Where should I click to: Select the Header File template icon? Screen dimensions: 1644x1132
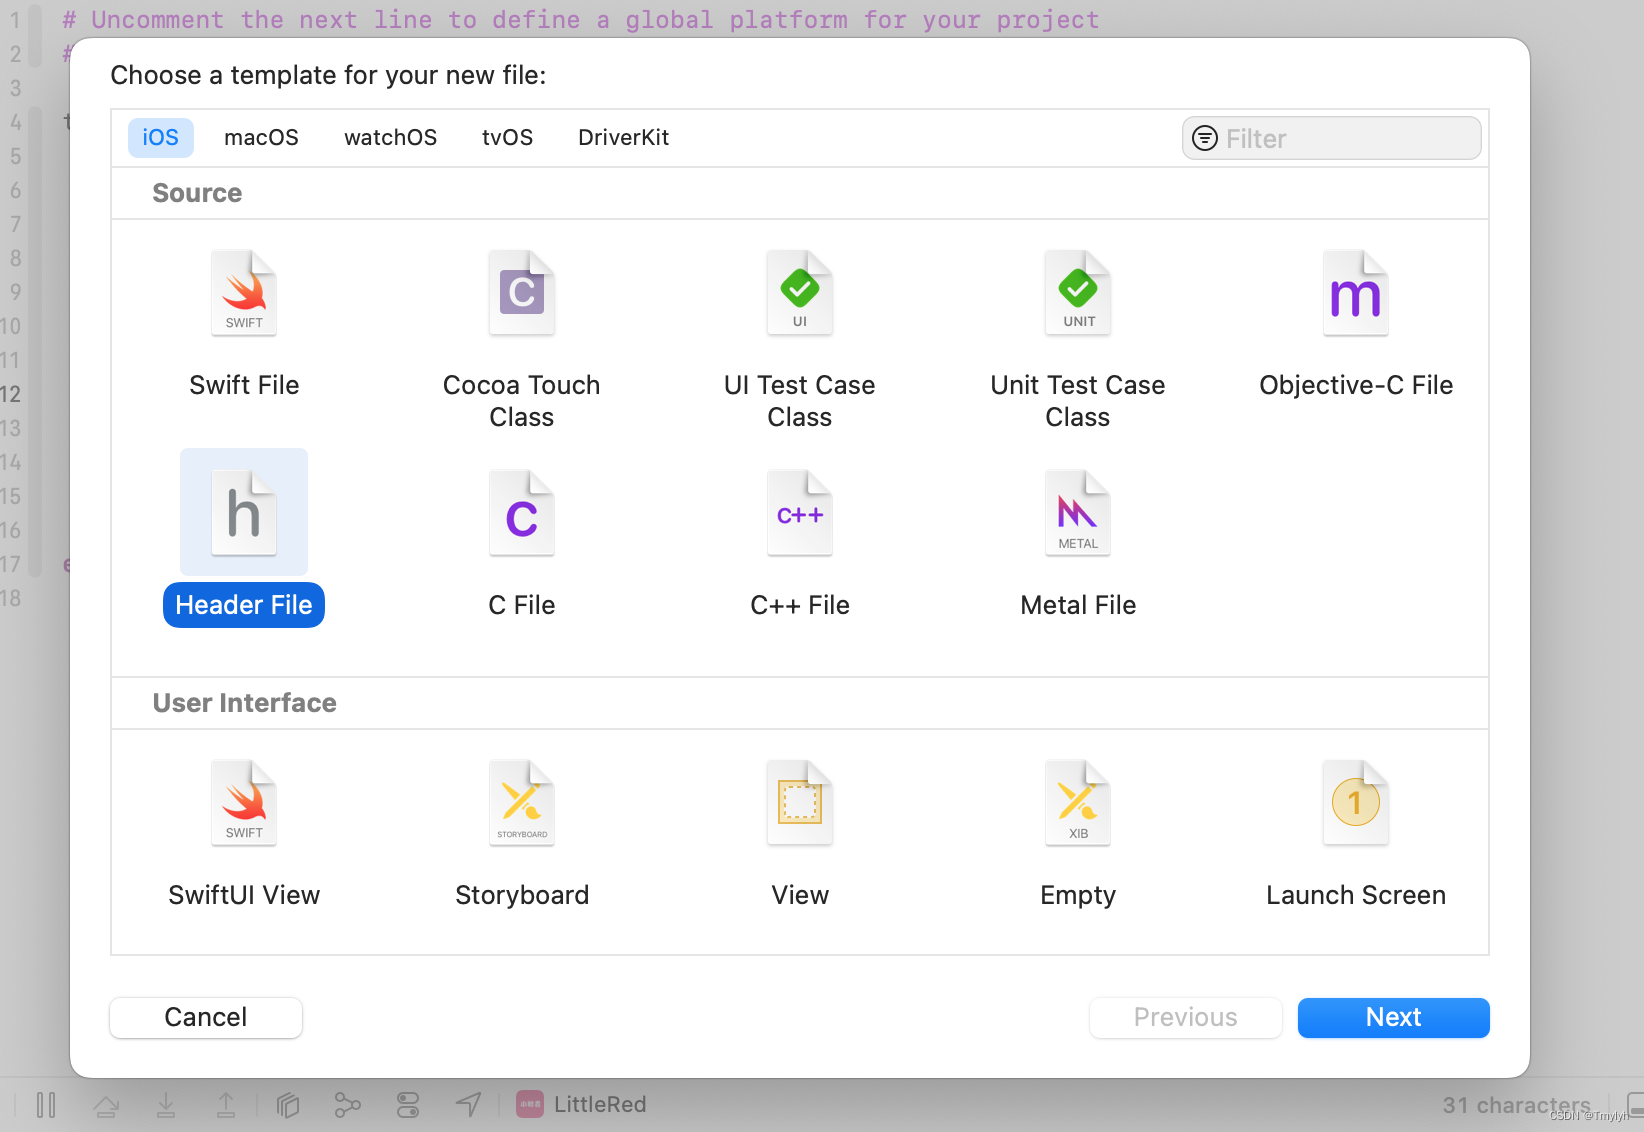pos(244,513)
